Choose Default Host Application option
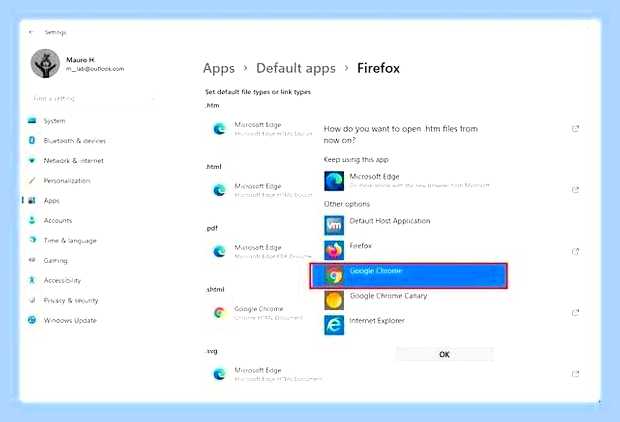 (x=408, y=225)
